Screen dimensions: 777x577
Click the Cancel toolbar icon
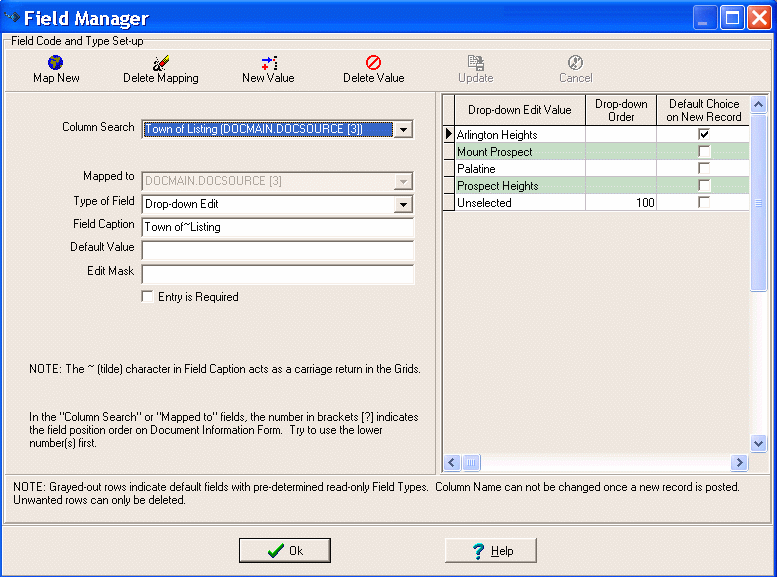pyautogui.click(x=575, y=62)
